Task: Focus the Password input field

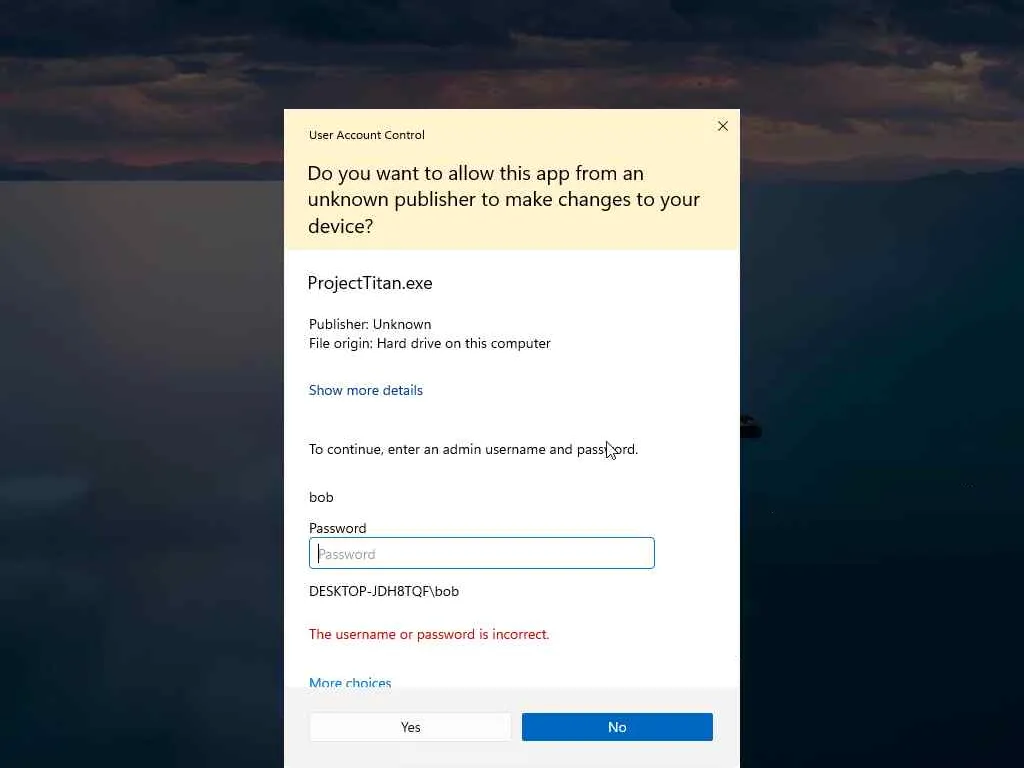Action: click(481, 553)
